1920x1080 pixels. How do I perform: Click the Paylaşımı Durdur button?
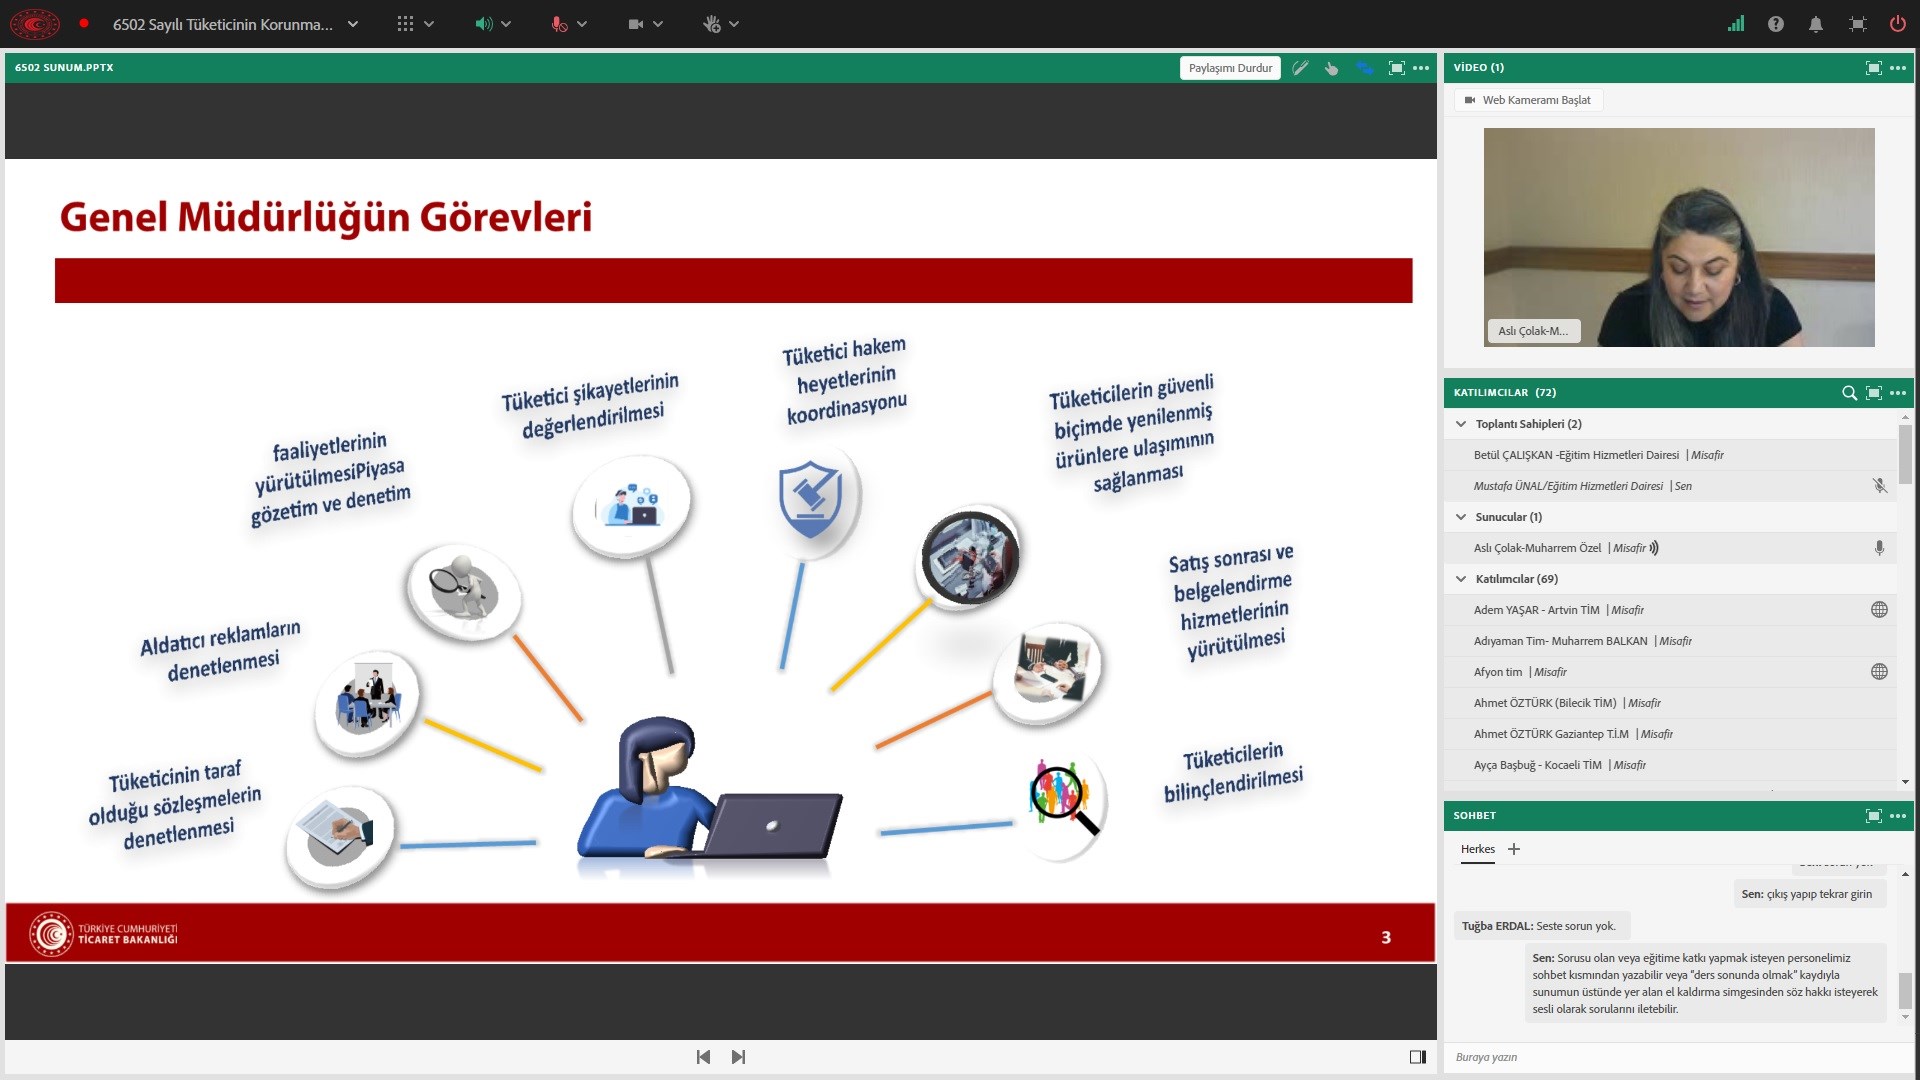point(1230,68)
